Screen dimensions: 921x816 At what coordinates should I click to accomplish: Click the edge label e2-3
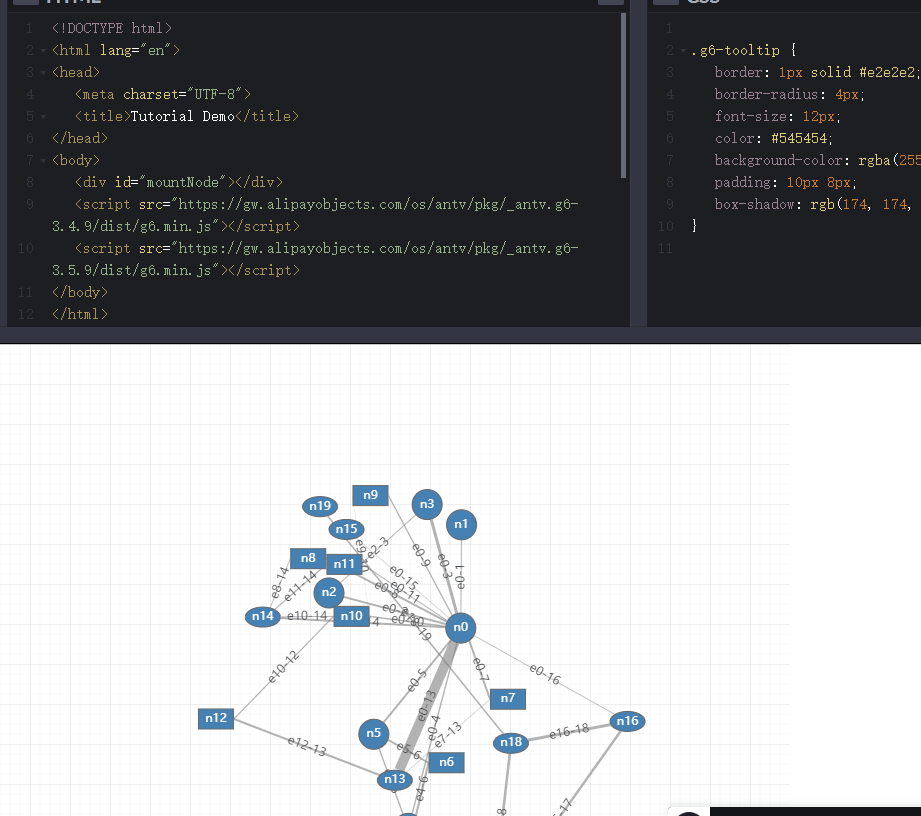click(378, 547)
